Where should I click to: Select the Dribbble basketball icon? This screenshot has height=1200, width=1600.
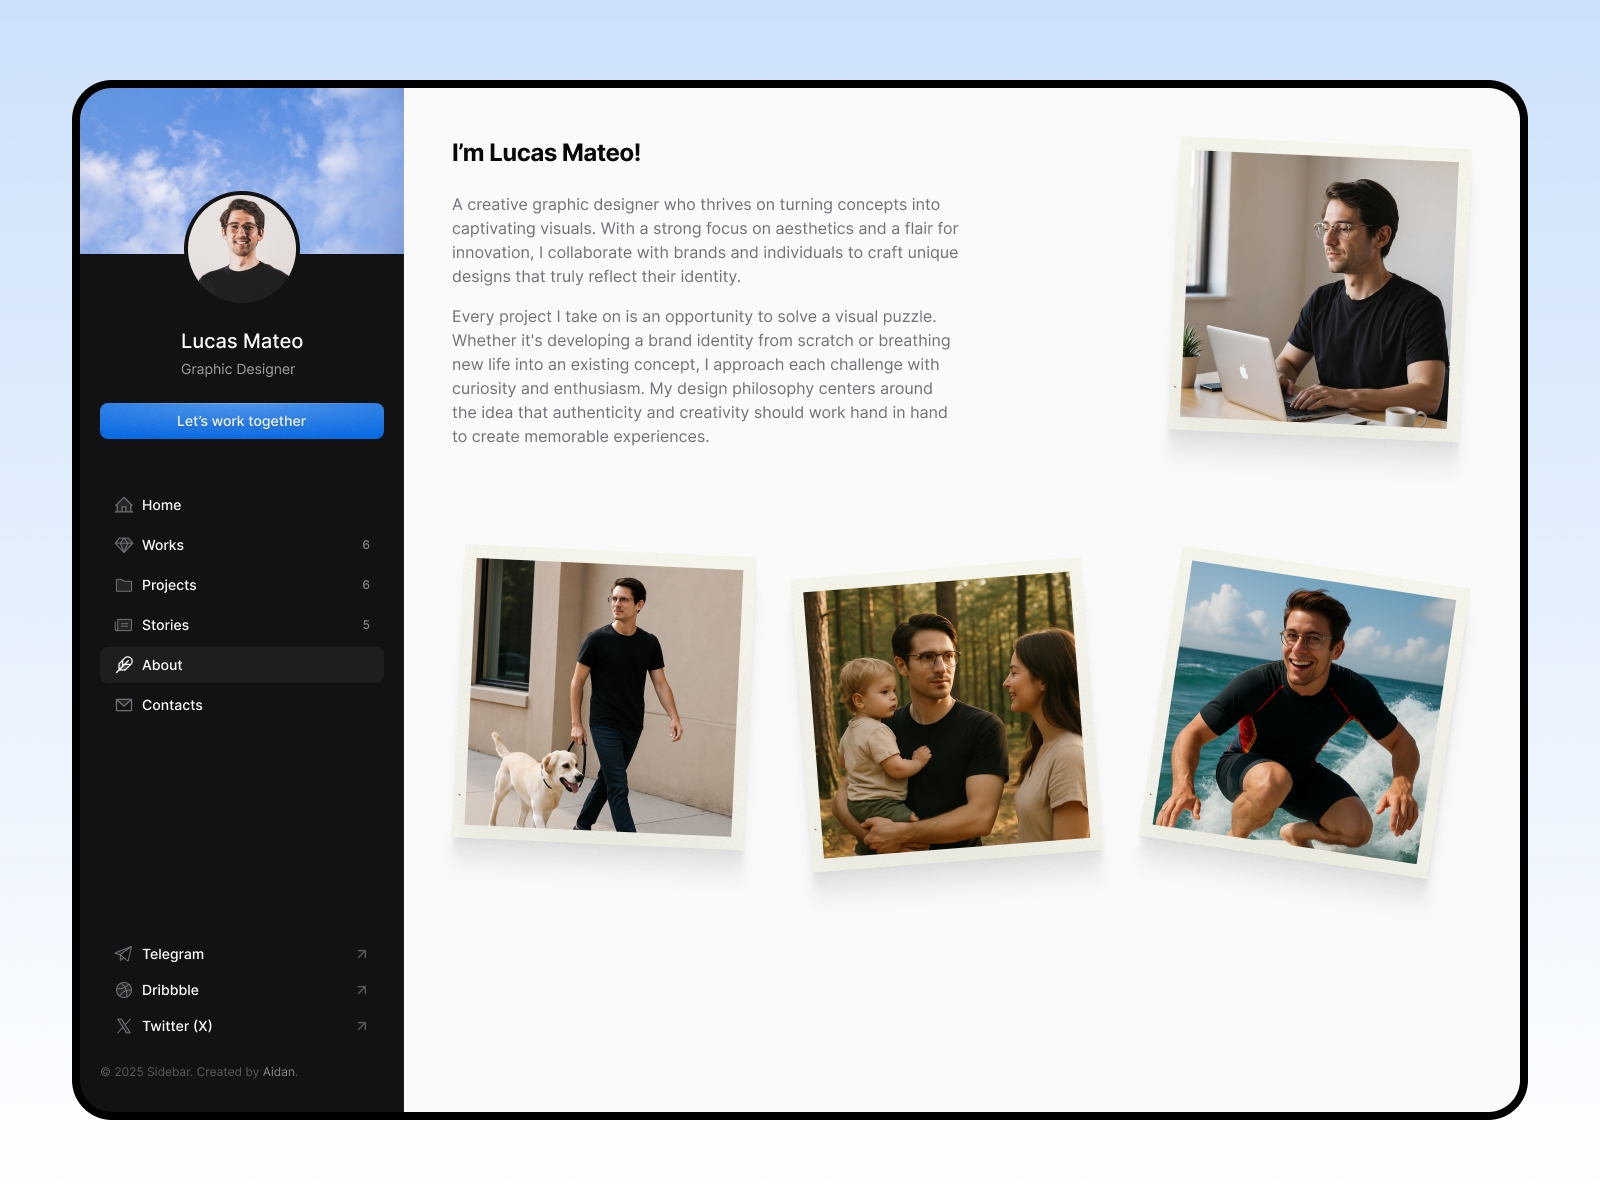click(x=123, y=990)
